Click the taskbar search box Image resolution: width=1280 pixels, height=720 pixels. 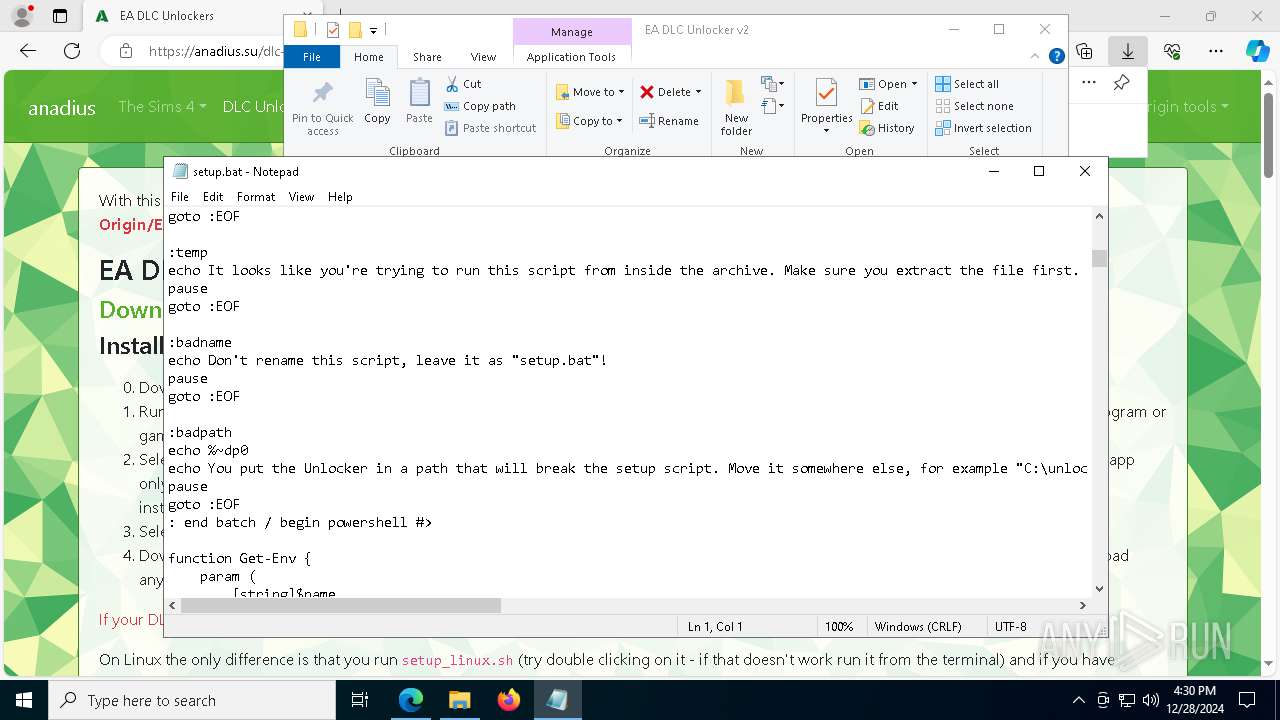click(x=192, y=700)
